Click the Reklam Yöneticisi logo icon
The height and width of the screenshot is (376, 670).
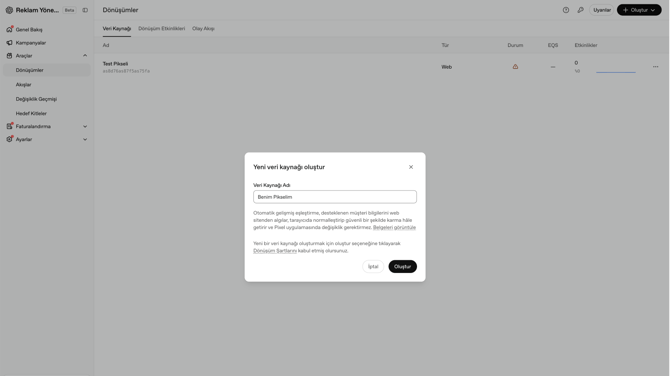9,10
